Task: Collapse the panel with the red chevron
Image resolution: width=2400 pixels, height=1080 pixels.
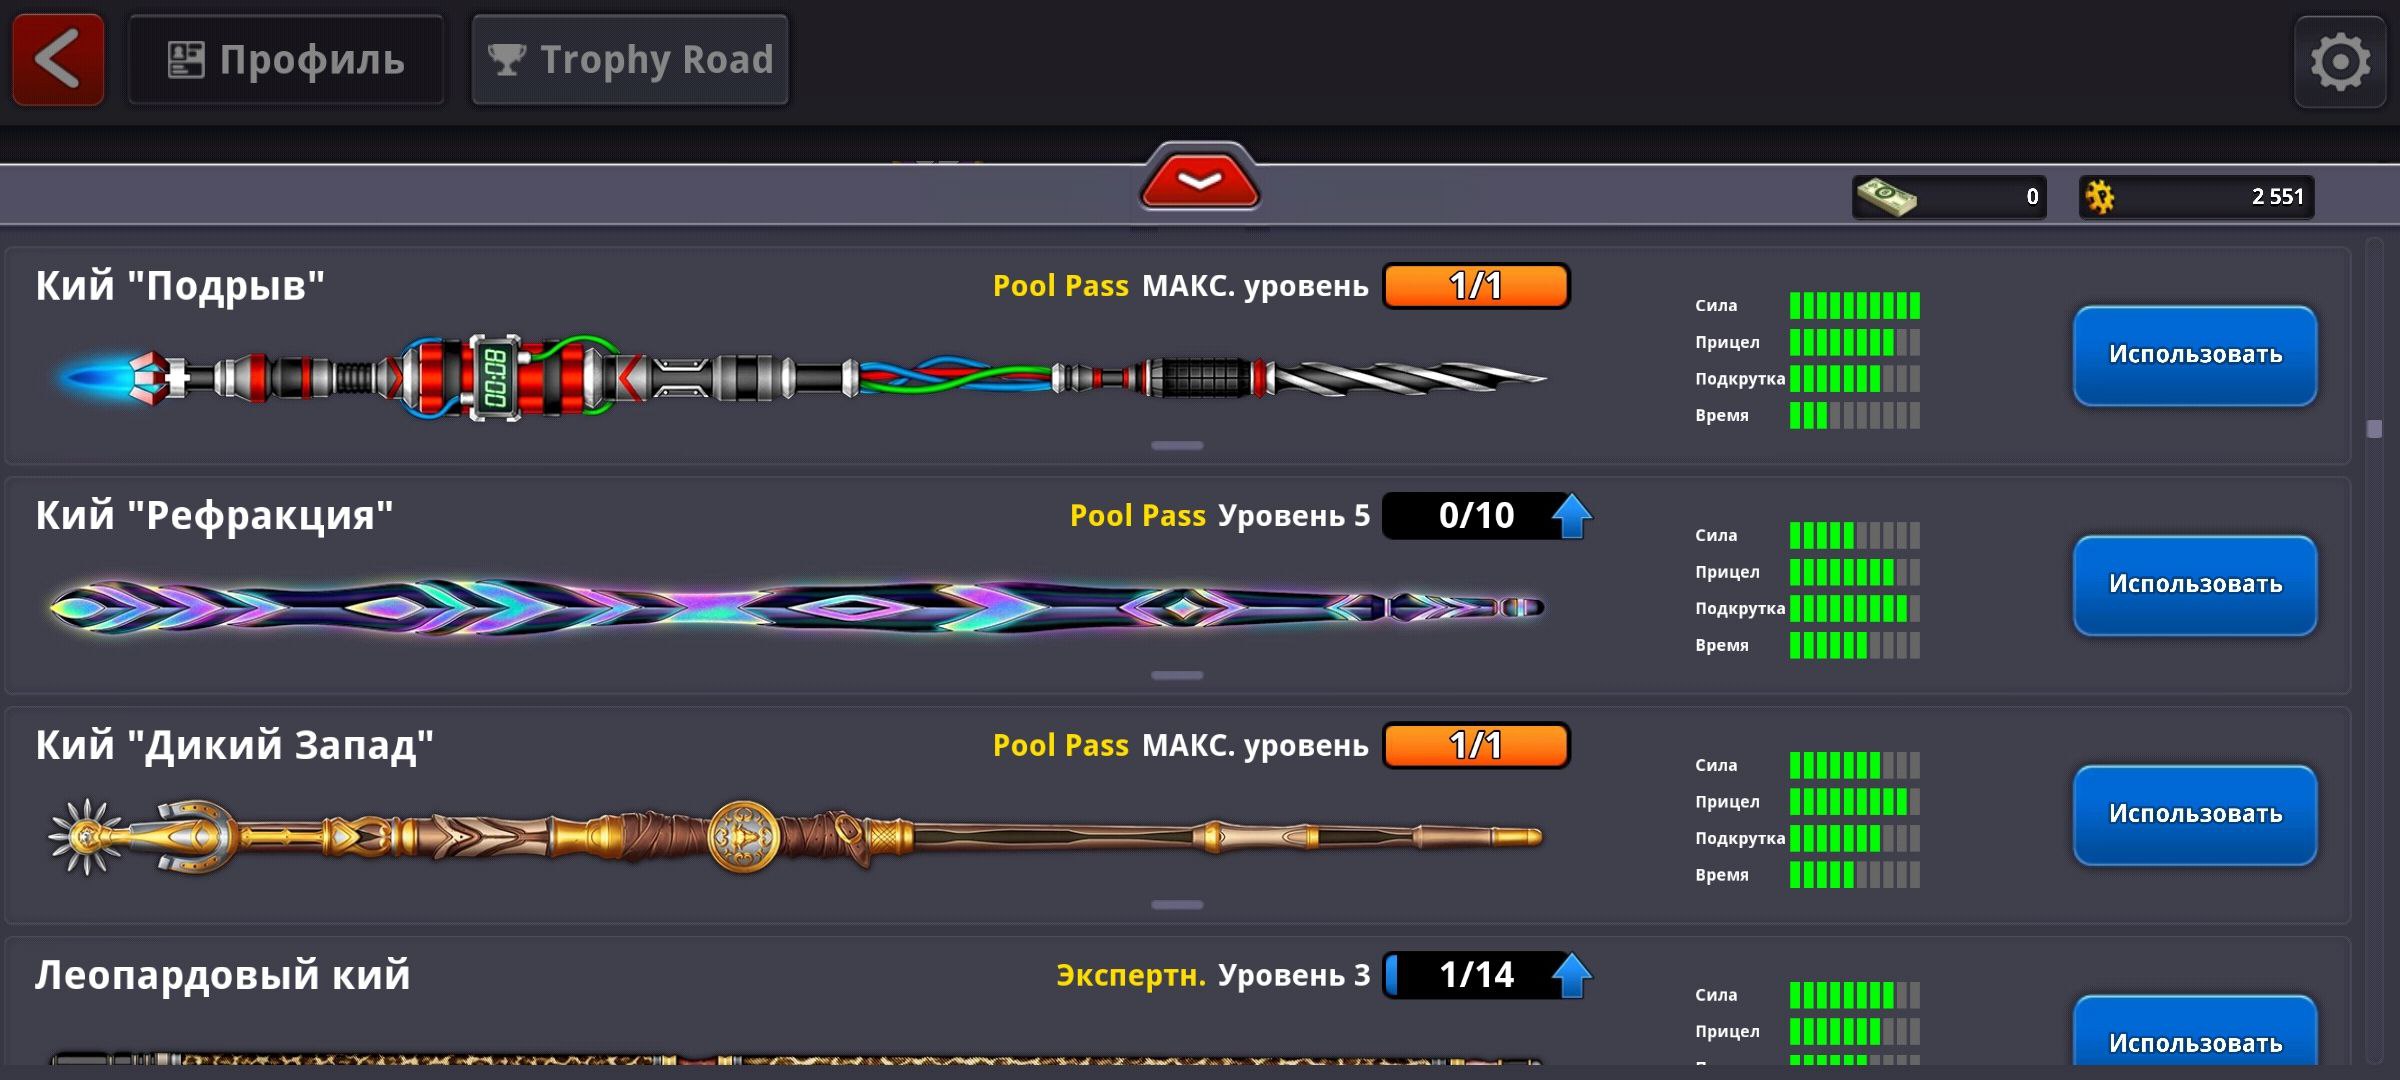Action: [x=1200, y=180]
